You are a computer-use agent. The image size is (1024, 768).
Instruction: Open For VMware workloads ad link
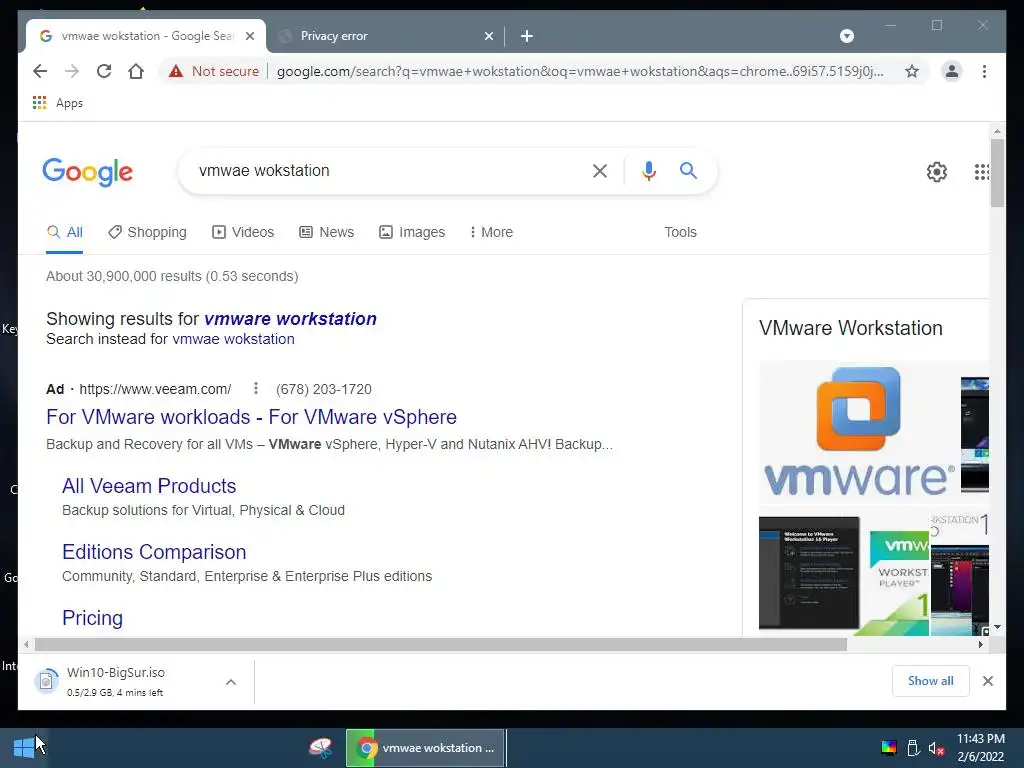coord(251,417)
